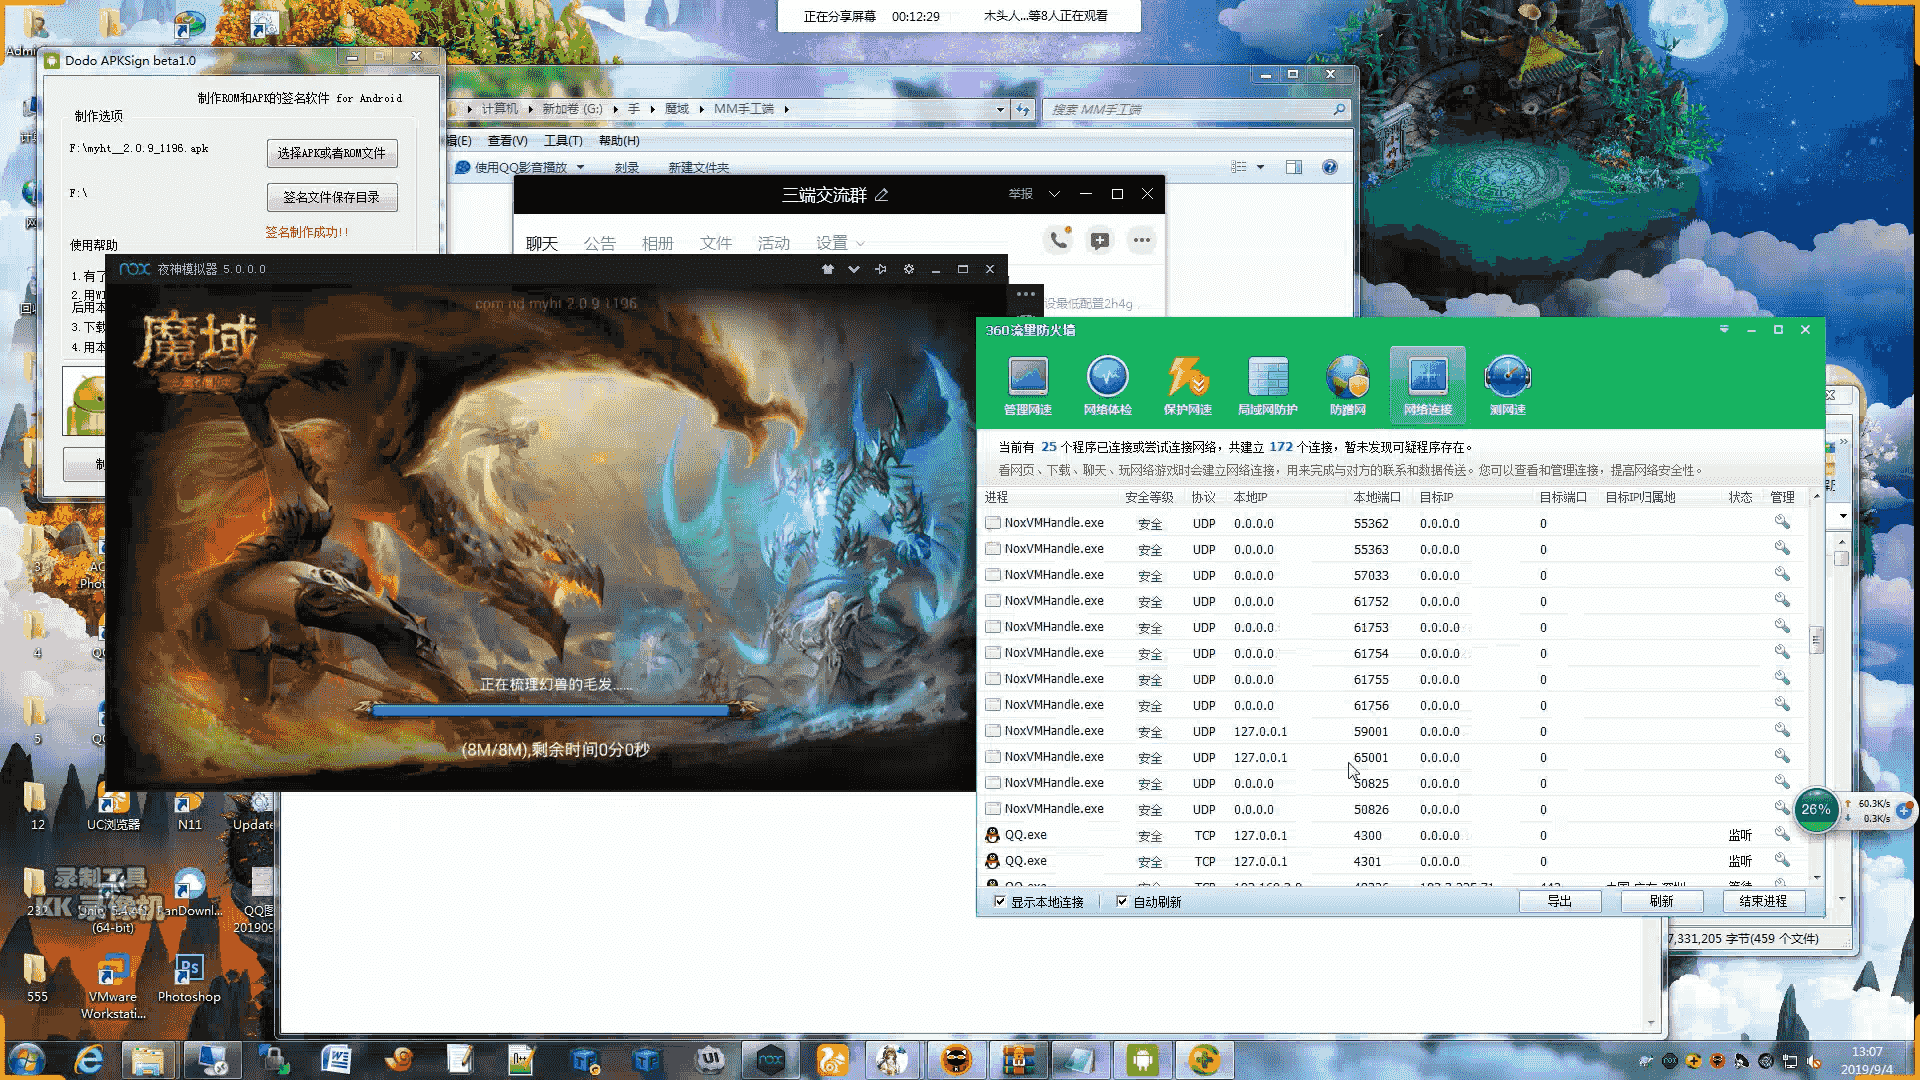
Task: Expand Explorer view options dropdown arrow
Action: click(1260, 167)
